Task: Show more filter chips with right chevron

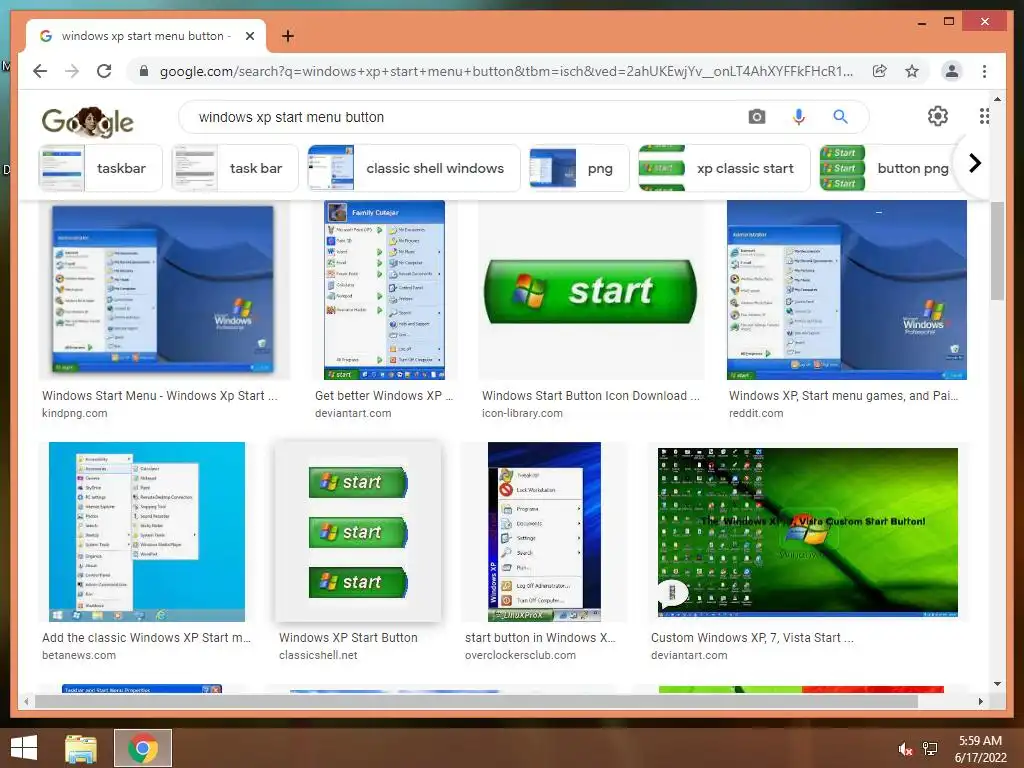Action: click(x=974, y=163)
